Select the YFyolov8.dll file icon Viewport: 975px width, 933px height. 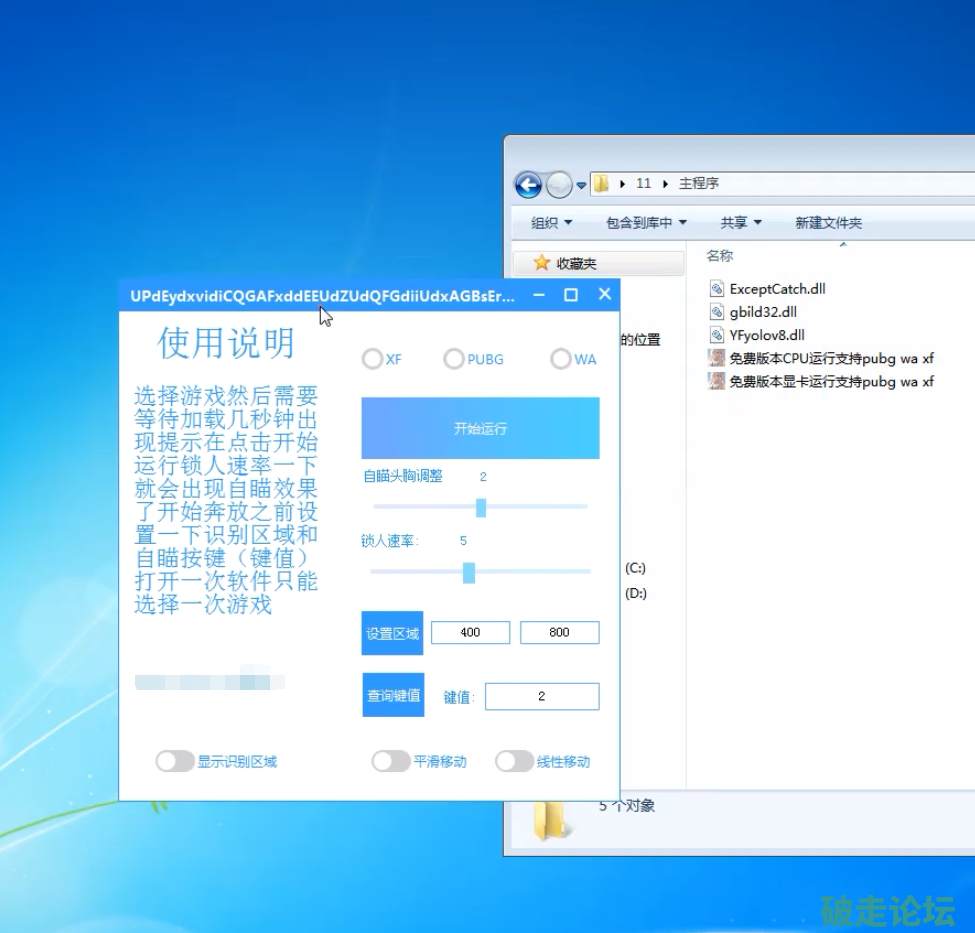point(717,334)
